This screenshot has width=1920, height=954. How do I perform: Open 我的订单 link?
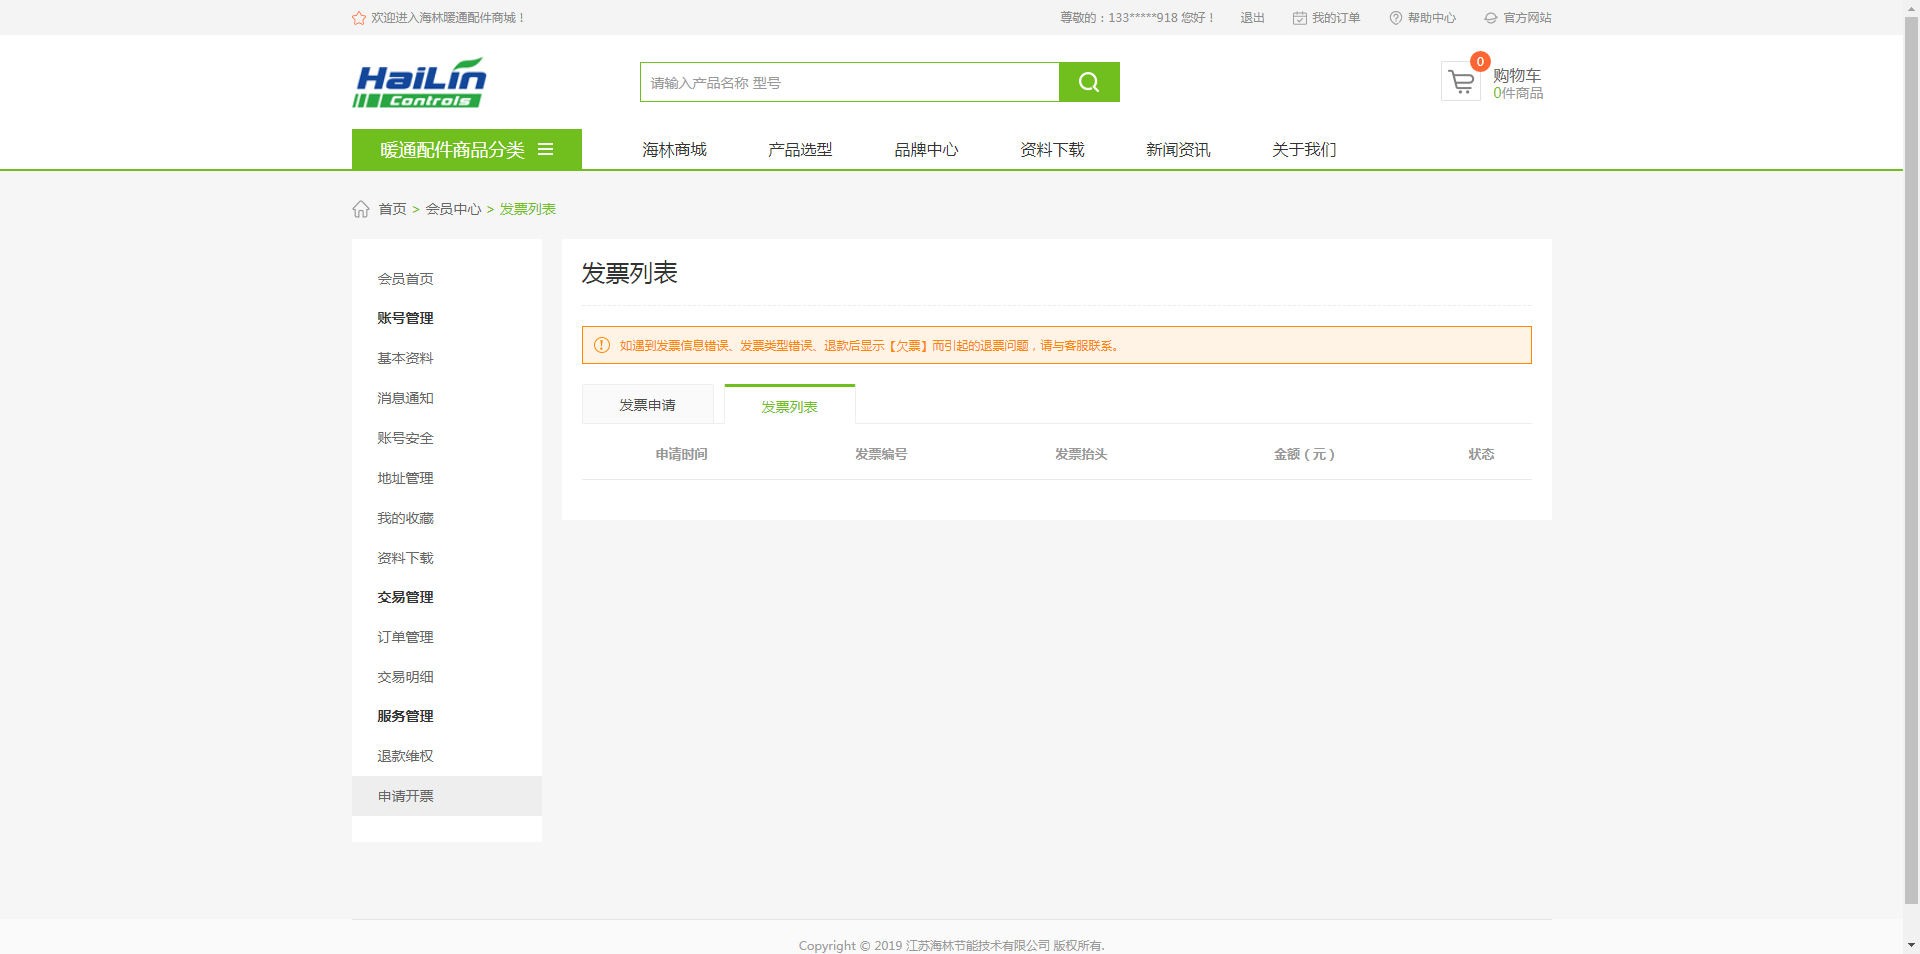click(1336, 18)
